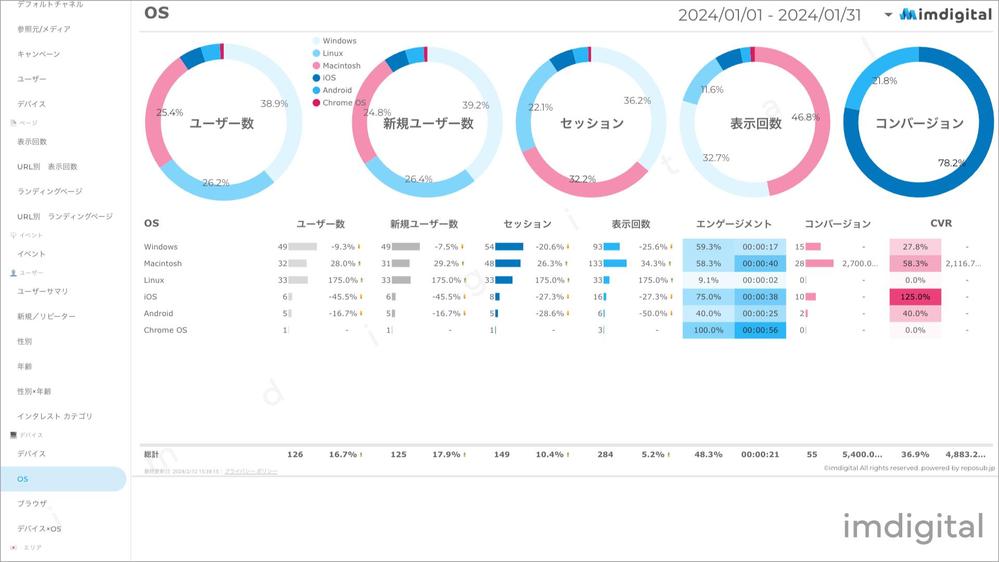Click the flag icon beside the エリア section header
The width and height of the screenshot is (999, 562).
[13, 547]
